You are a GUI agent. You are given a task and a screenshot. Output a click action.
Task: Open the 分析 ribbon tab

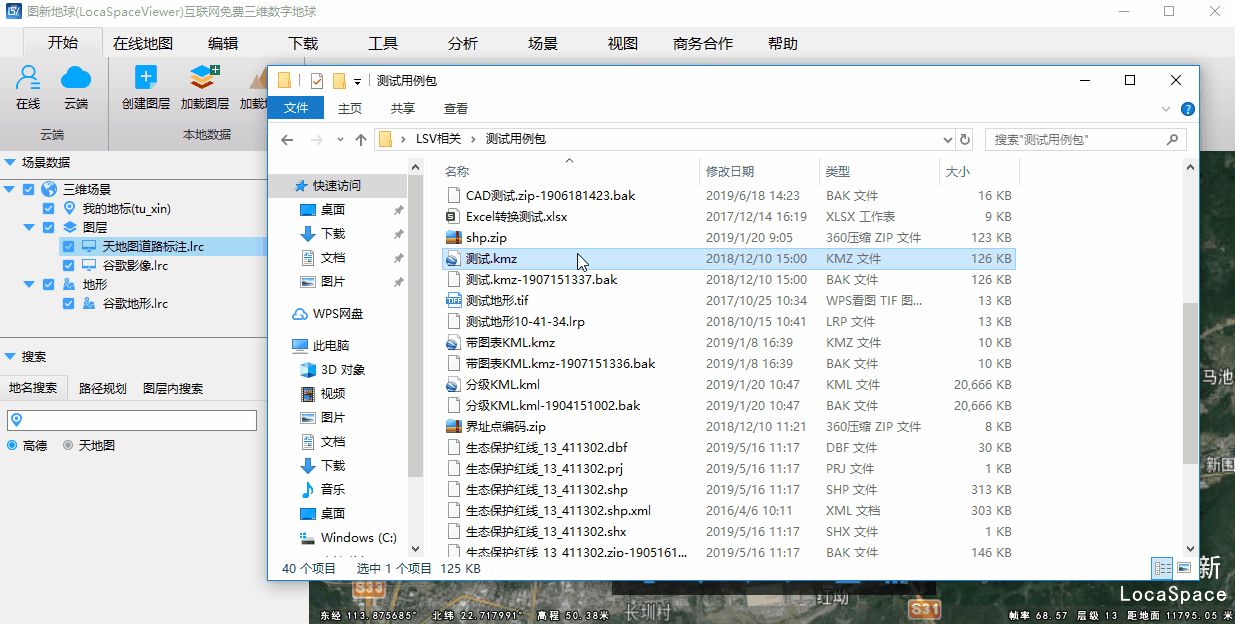463,43
